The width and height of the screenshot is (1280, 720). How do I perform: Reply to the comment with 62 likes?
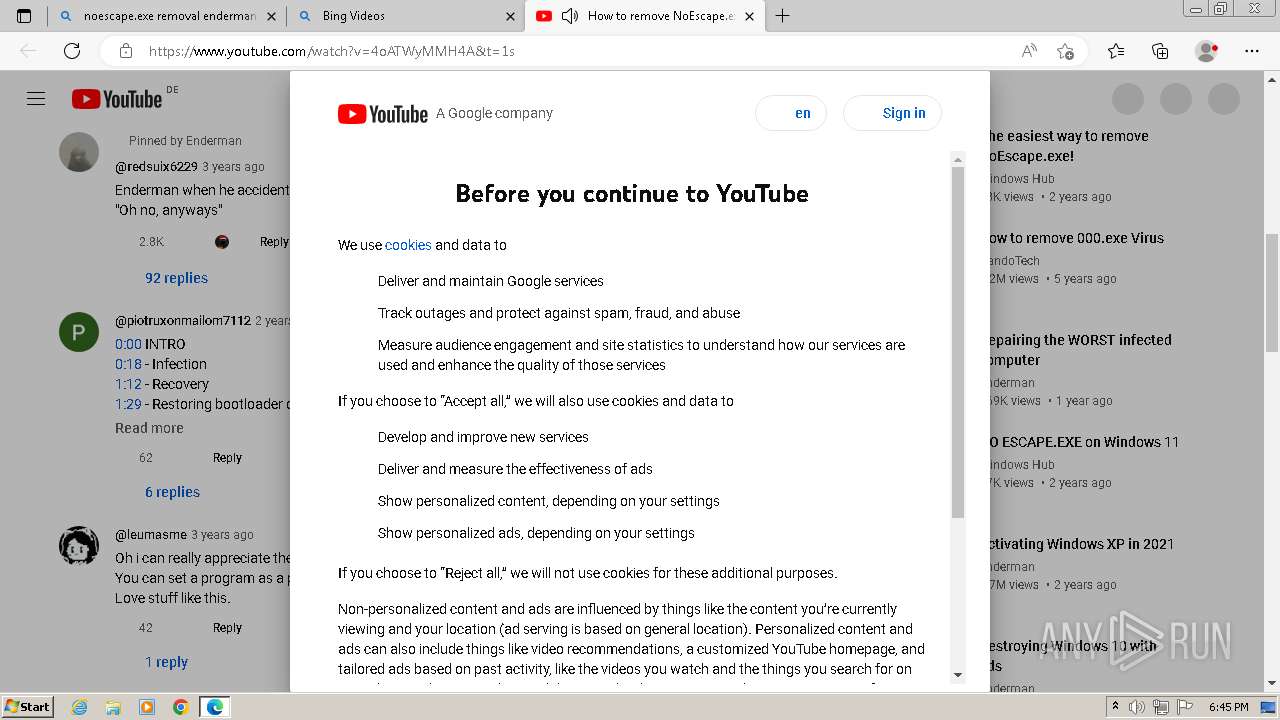click(x=227, y=458)
